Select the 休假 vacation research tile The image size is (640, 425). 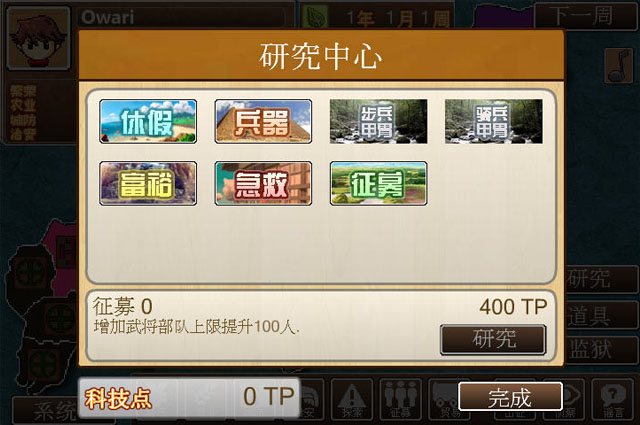tap(148, 121)
